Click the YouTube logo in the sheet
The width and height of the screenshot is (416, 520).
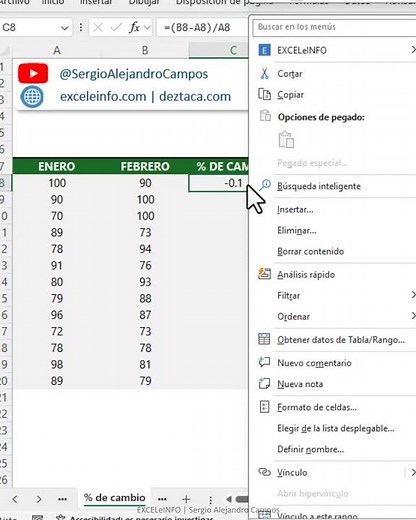[33, 73]
